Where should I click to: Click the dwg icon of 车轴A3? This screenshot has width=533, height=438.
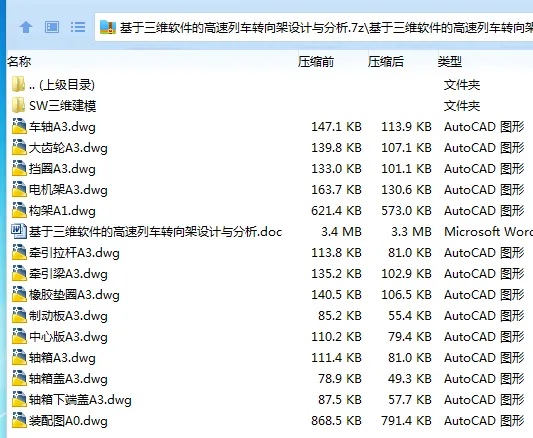(x=19, y=126)
